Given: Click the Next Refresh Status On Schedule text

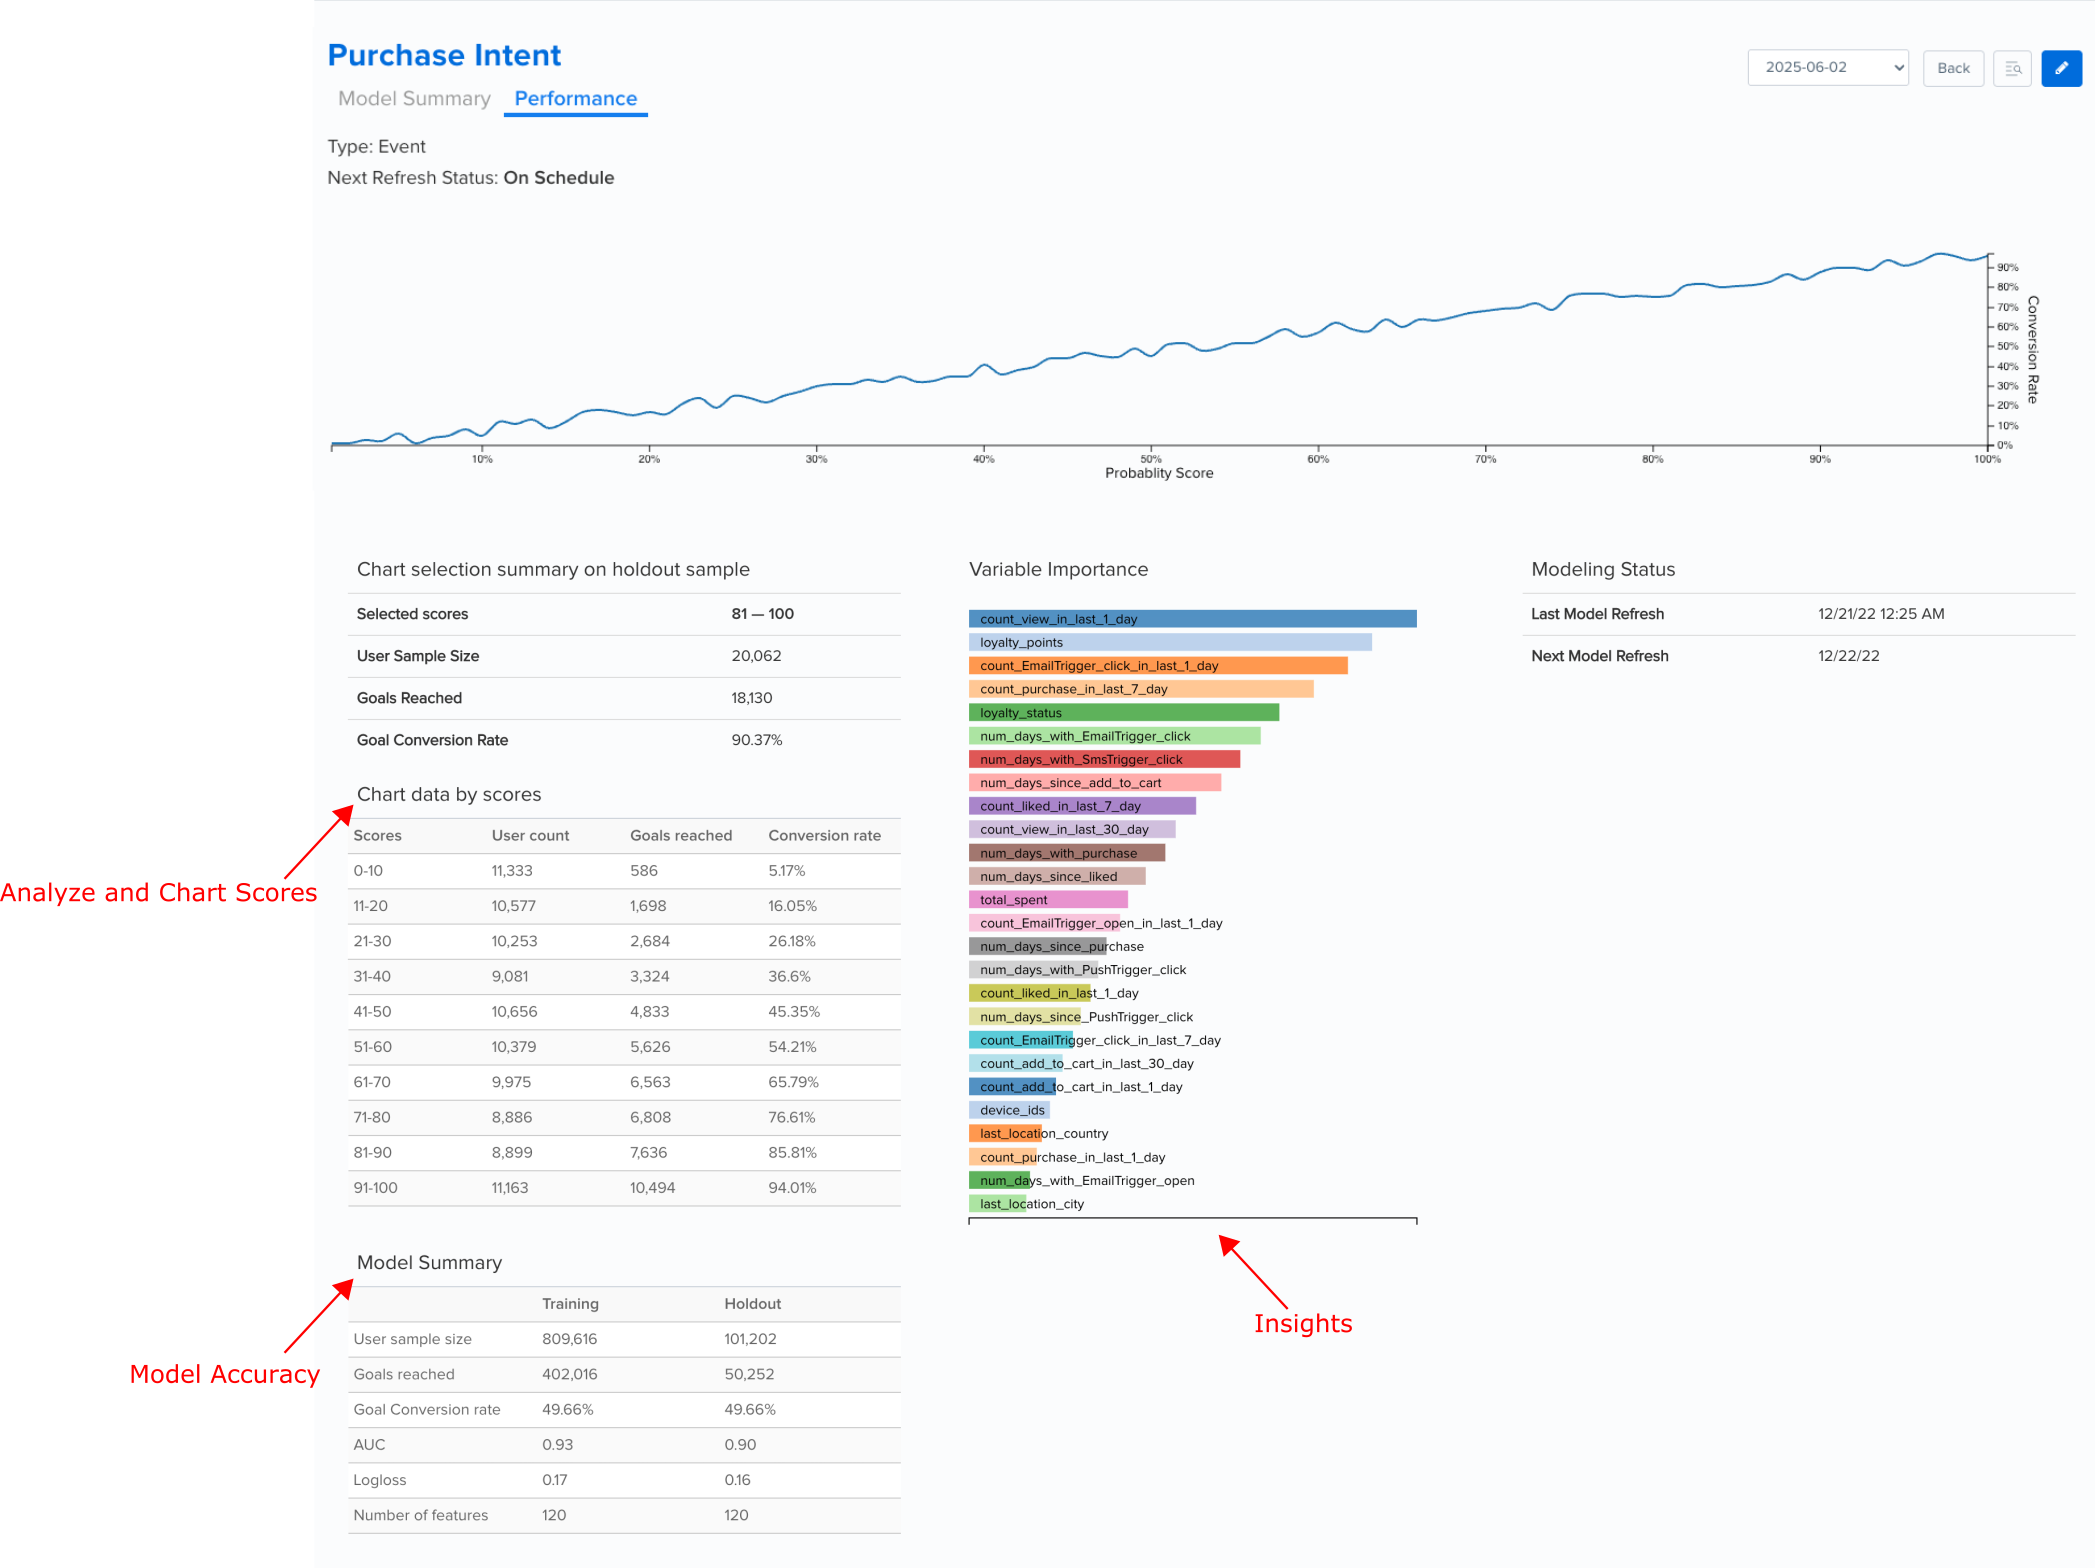Looking at the screenshot, I should [471, 178].
